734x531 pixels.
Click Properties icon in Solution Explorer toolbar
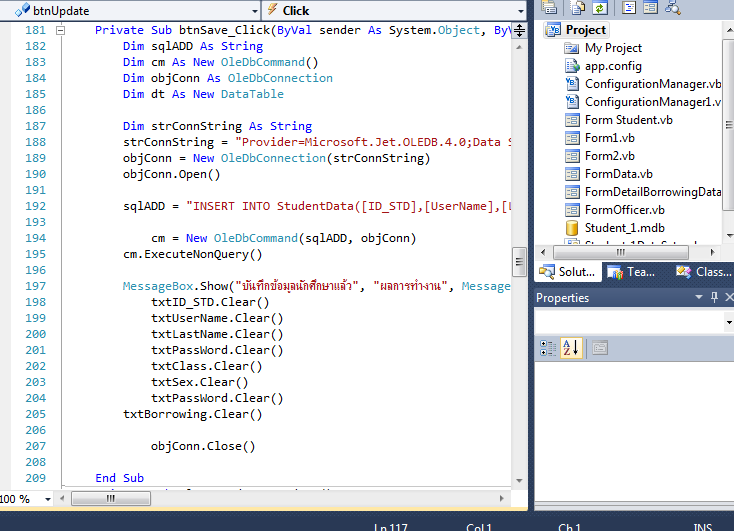(549, 7)
